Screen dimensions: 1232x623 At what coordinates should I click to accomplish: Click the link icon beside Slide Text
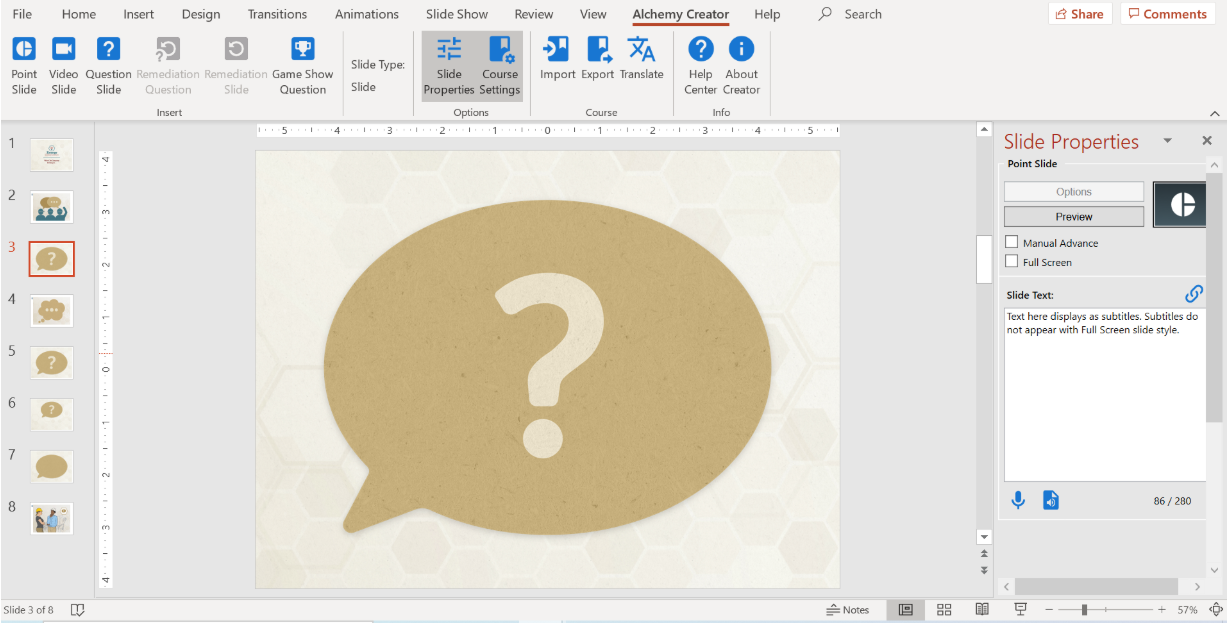(1193, 294)
